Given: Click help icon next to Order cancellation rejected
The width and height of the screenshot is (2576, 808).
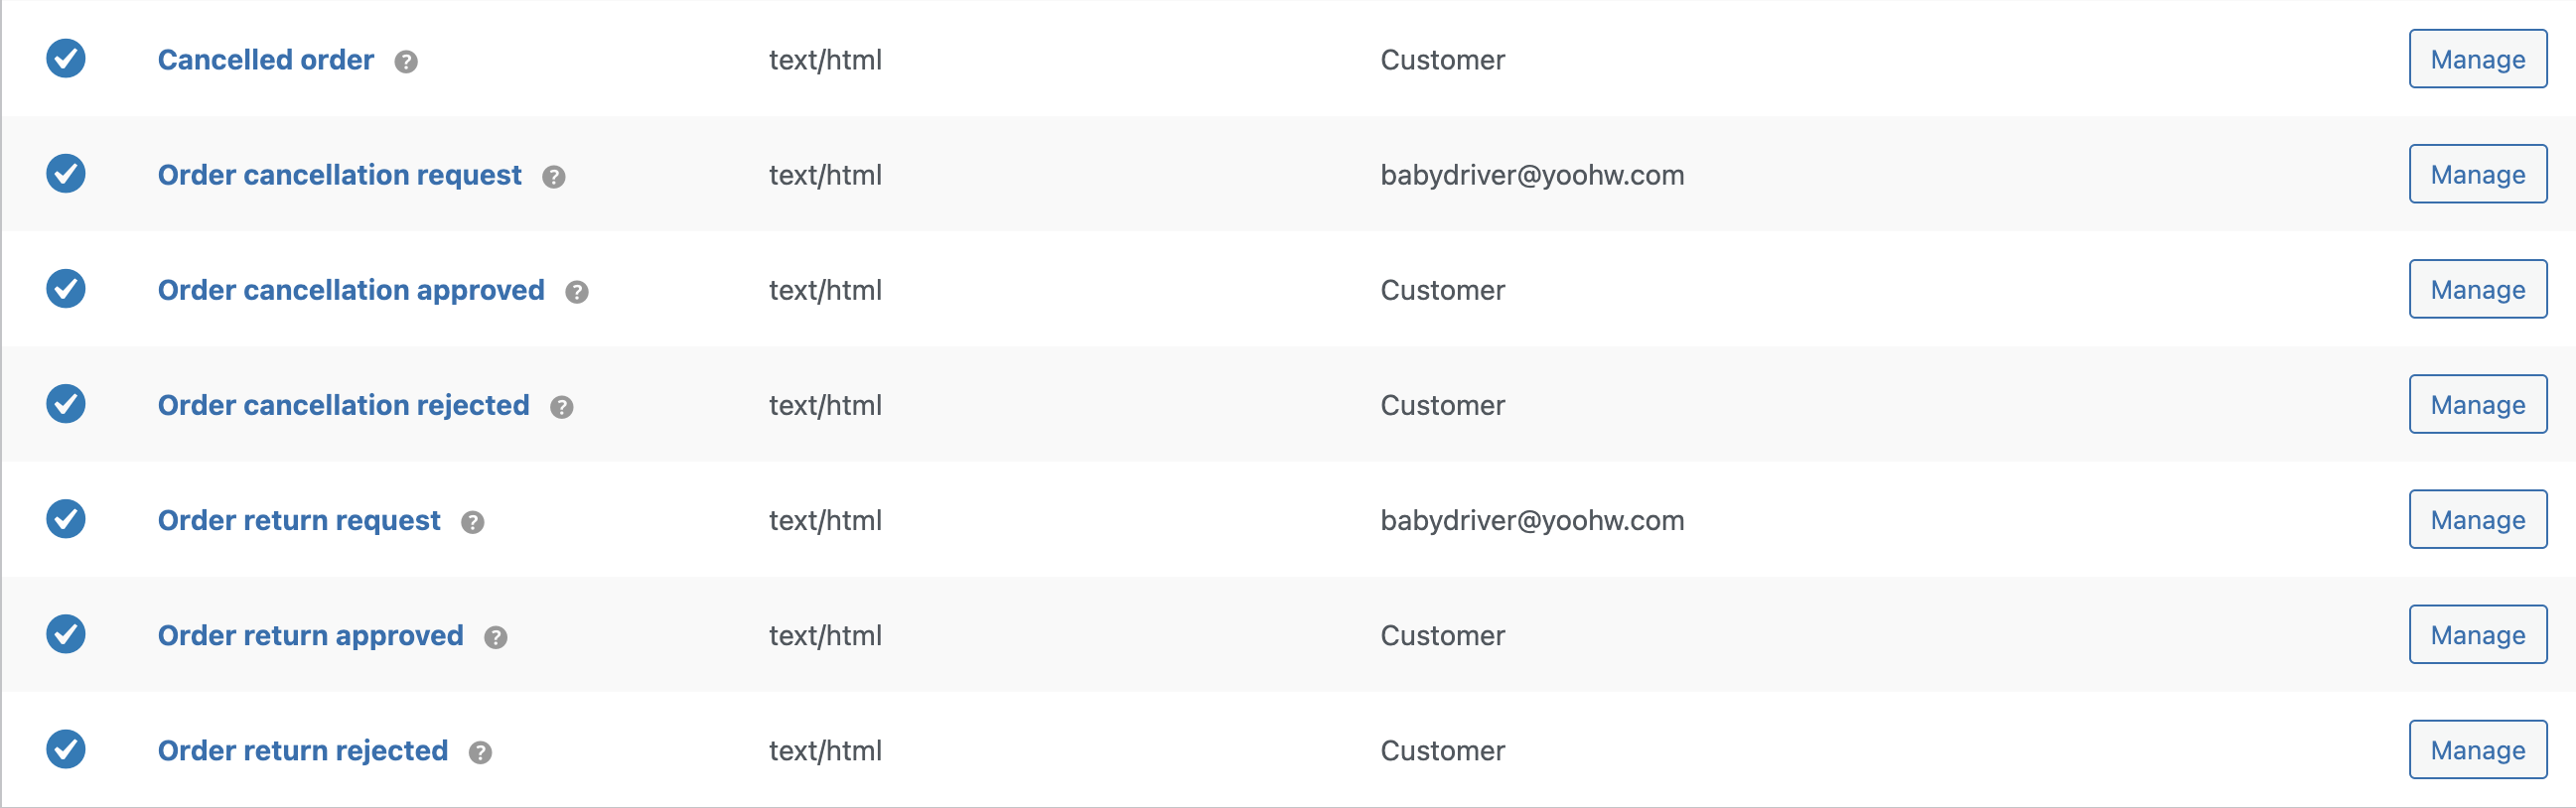Looking at the screenshot, I should [x=561, y=407].
